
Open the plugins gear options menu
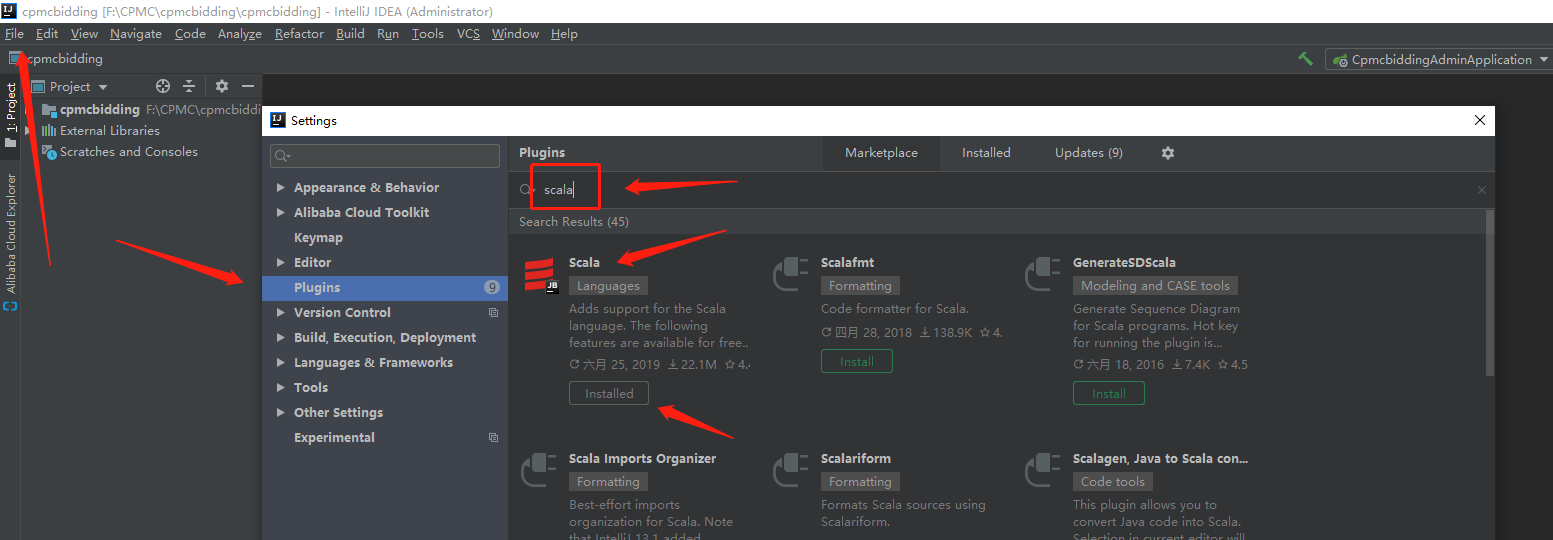[x=1167, y=153]
